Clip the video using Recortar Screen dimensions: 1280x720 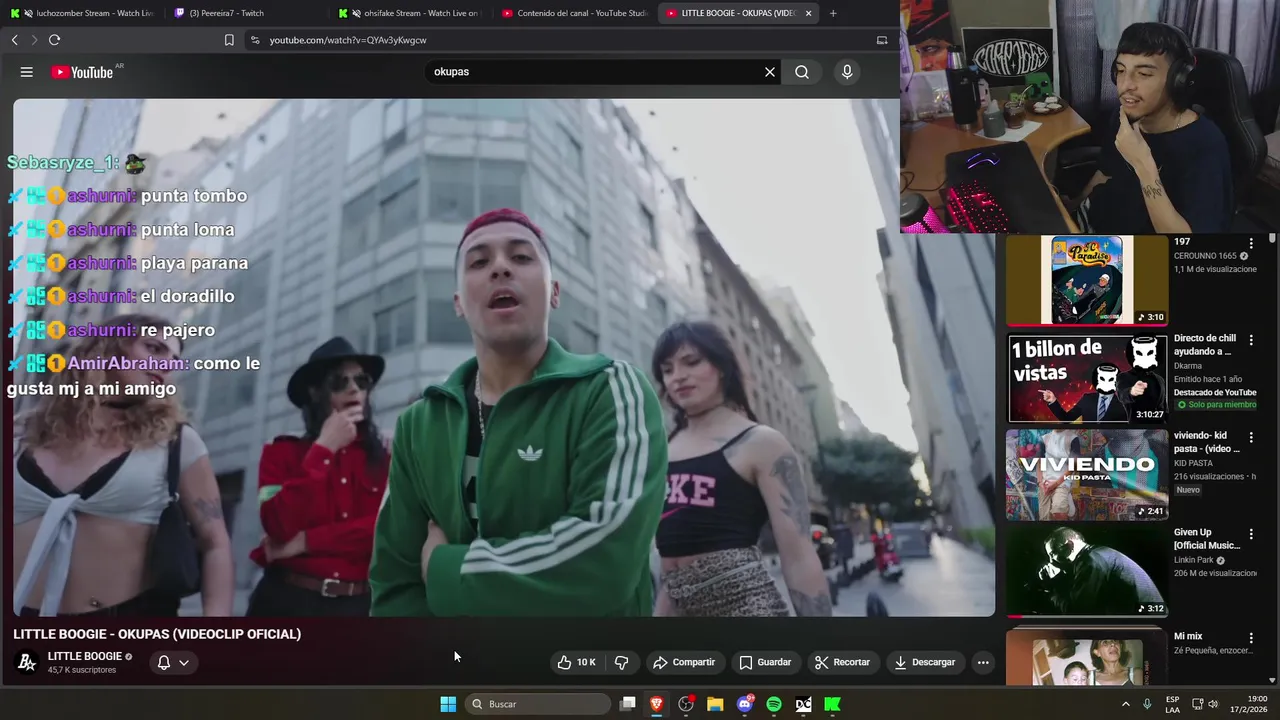[842, 662]
